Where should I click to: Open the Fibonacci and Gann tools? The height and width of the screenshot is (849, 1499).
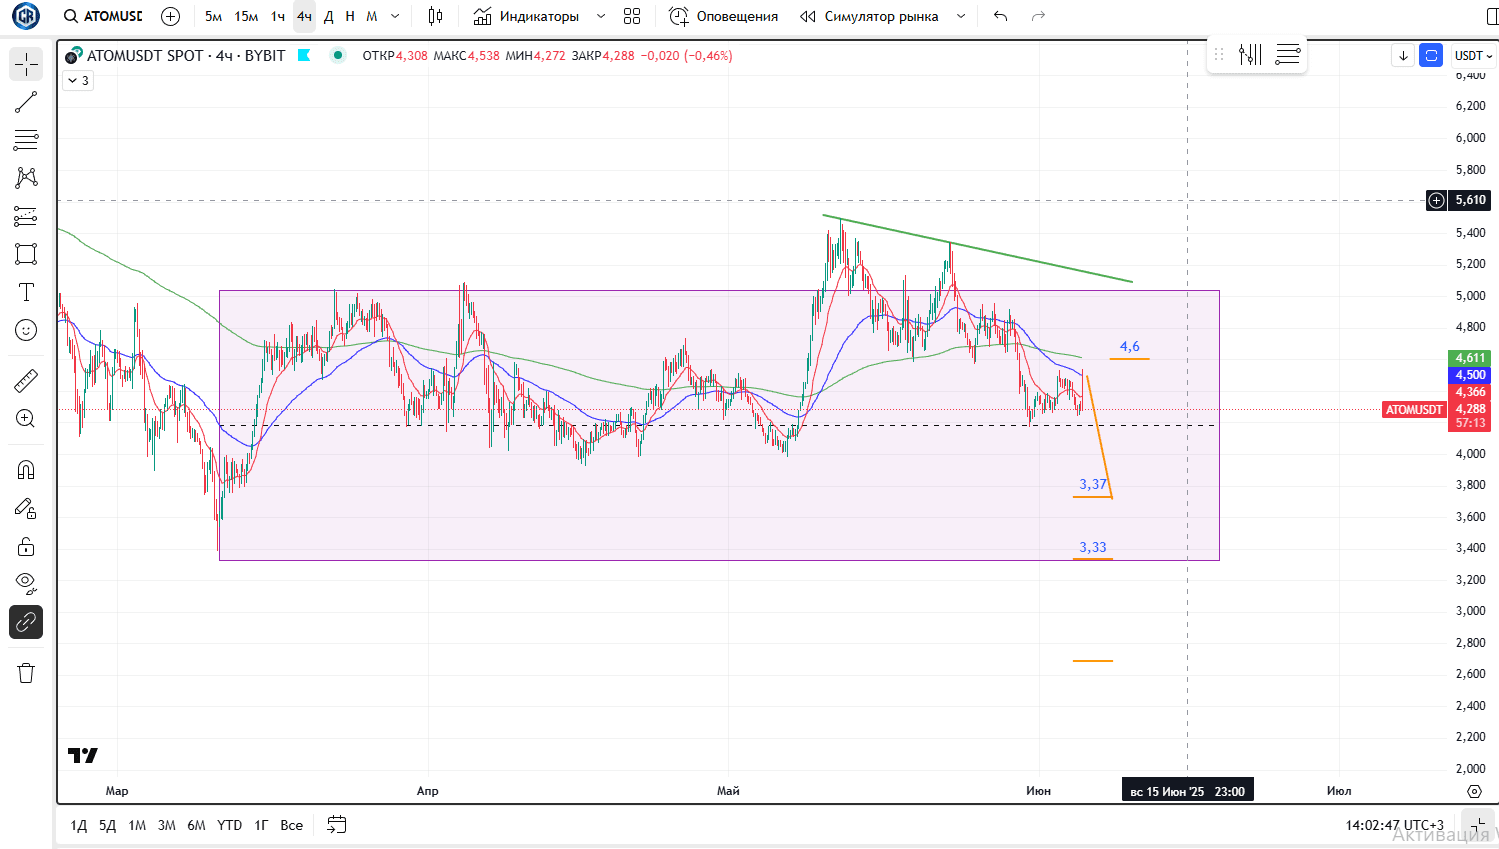[26, 140]
